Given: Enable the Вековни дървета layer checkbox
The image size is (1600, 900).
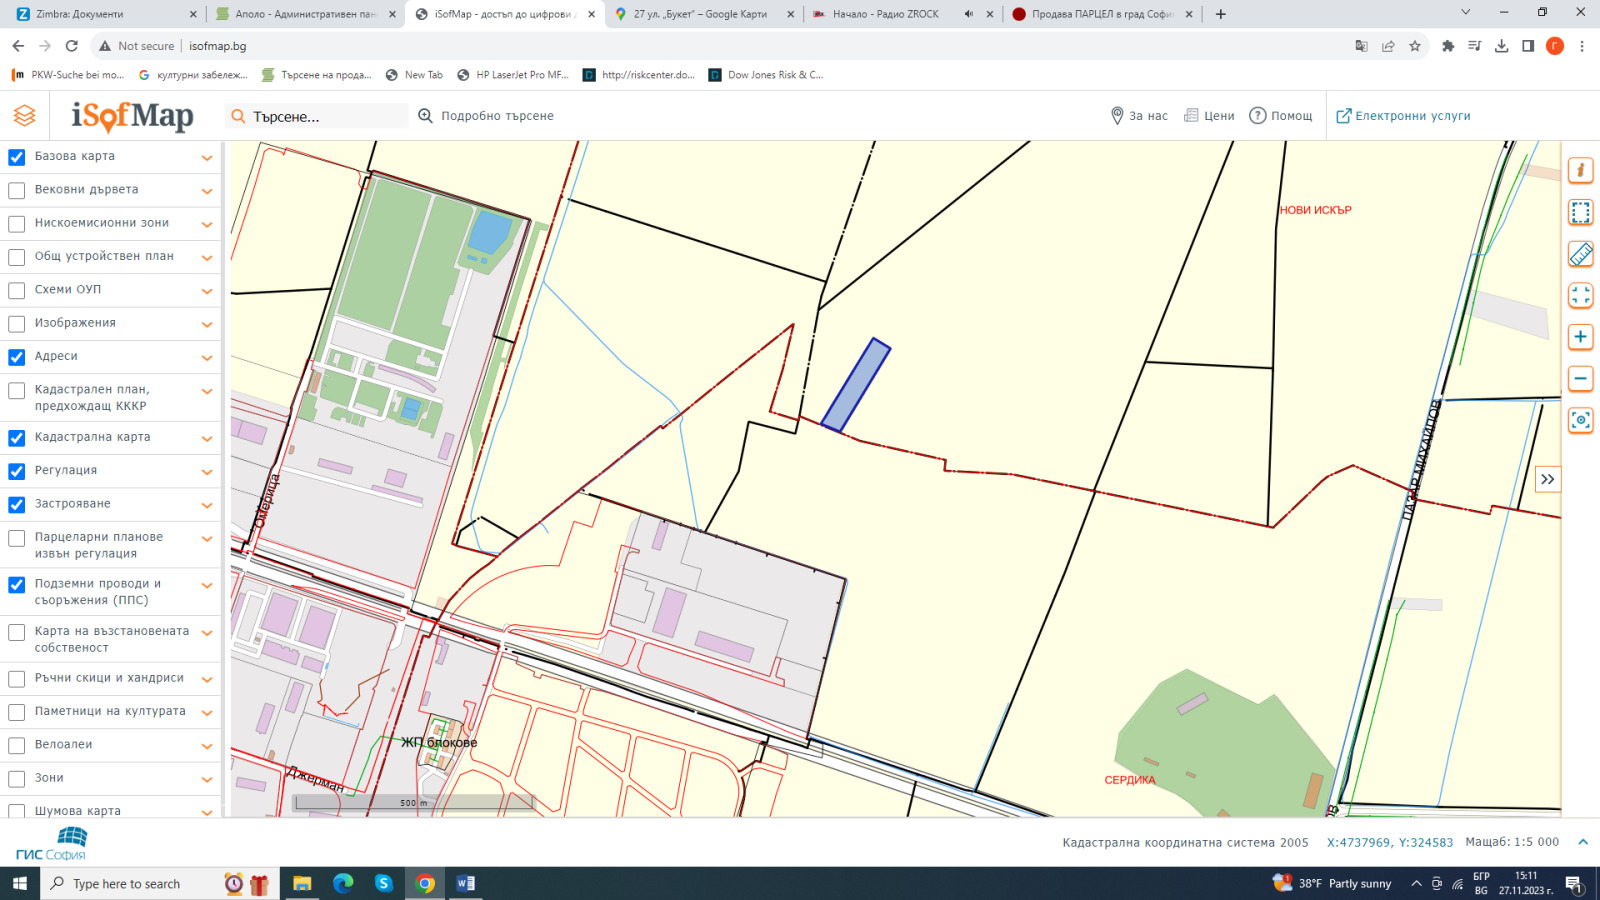Looking at the screenshot, I should tap(17, 191).
